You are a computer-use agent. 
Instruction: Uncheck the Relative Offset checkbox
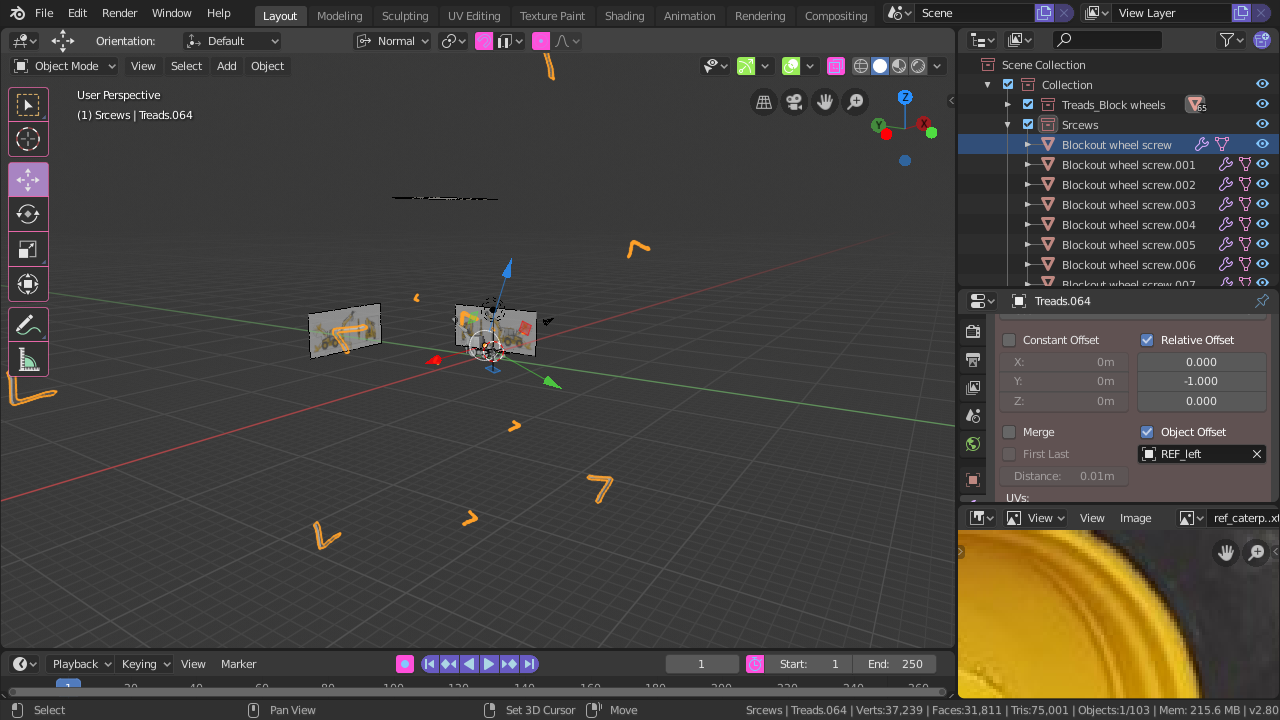[1147, 340]
